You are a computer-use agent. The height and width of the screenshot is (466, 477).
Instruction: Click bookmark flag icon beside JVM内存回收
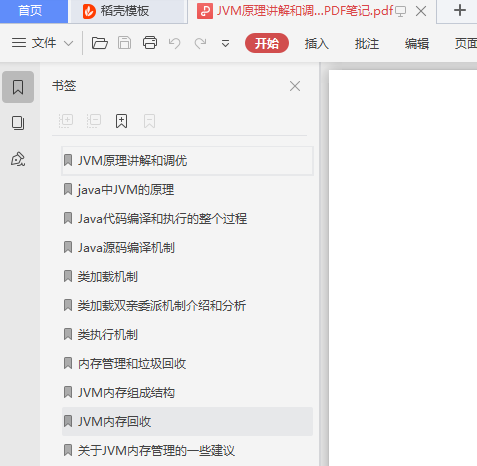(68, 421)
